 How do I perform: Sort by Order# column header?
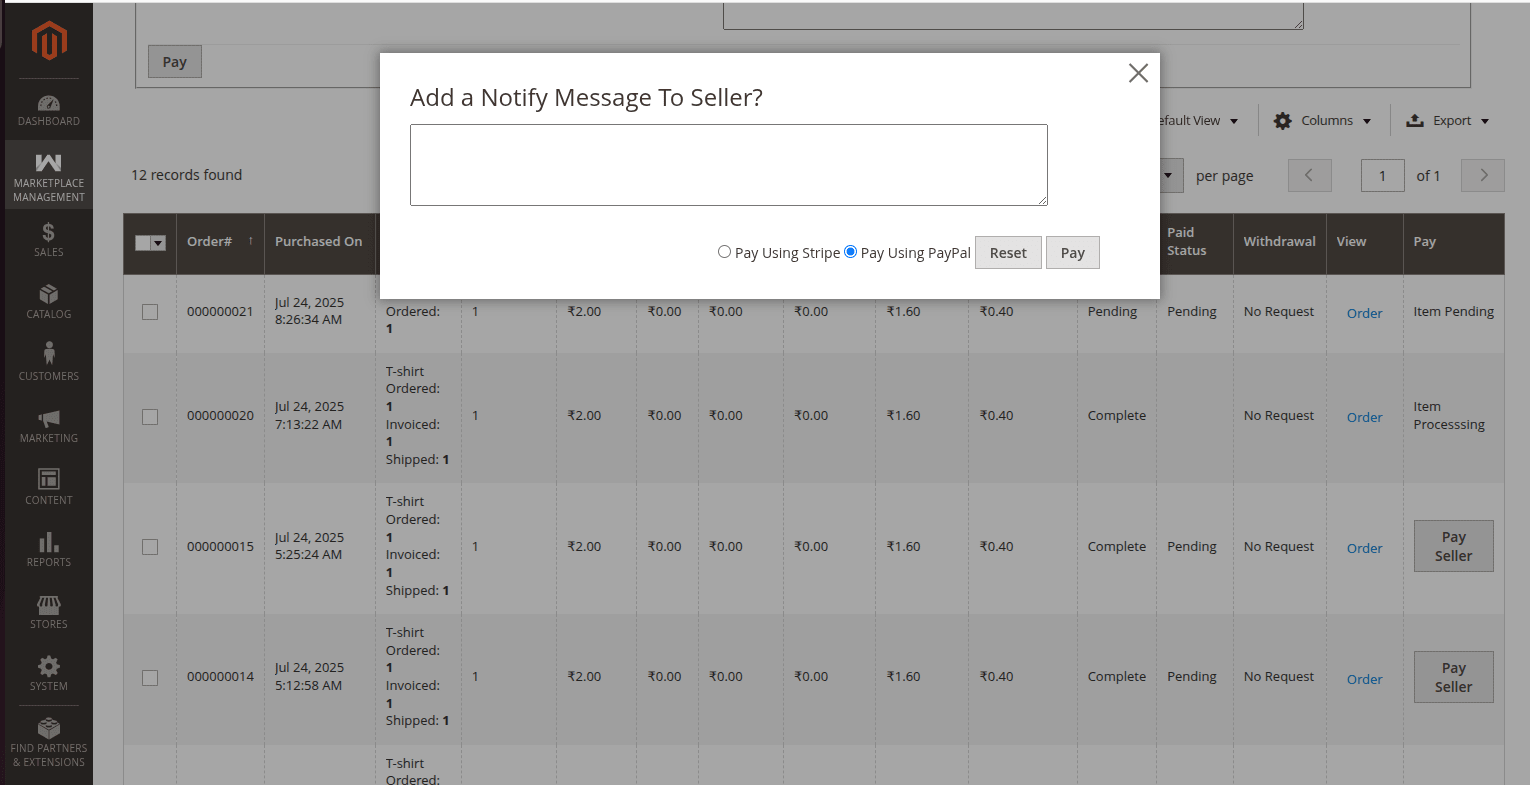pos(220,242)
